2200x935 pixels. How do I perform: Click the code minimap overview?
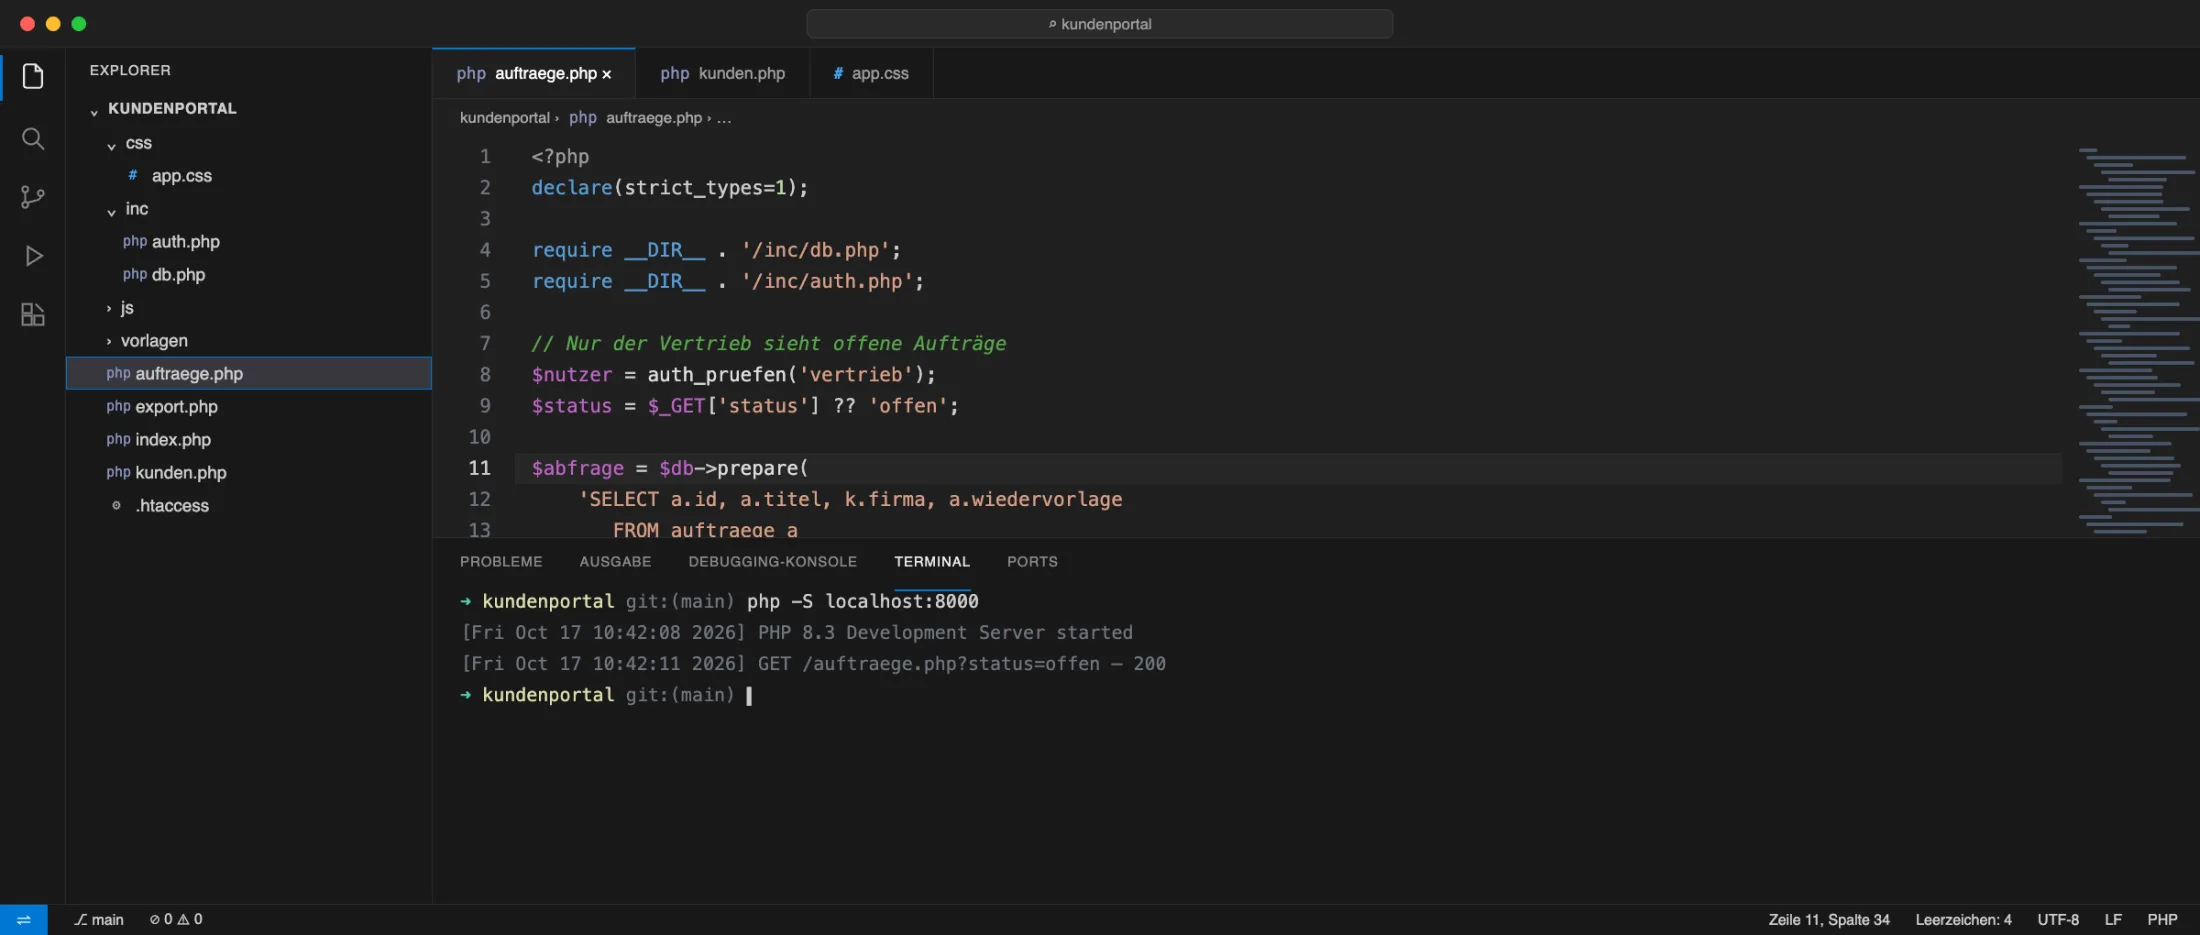[x=2137, y=340]
